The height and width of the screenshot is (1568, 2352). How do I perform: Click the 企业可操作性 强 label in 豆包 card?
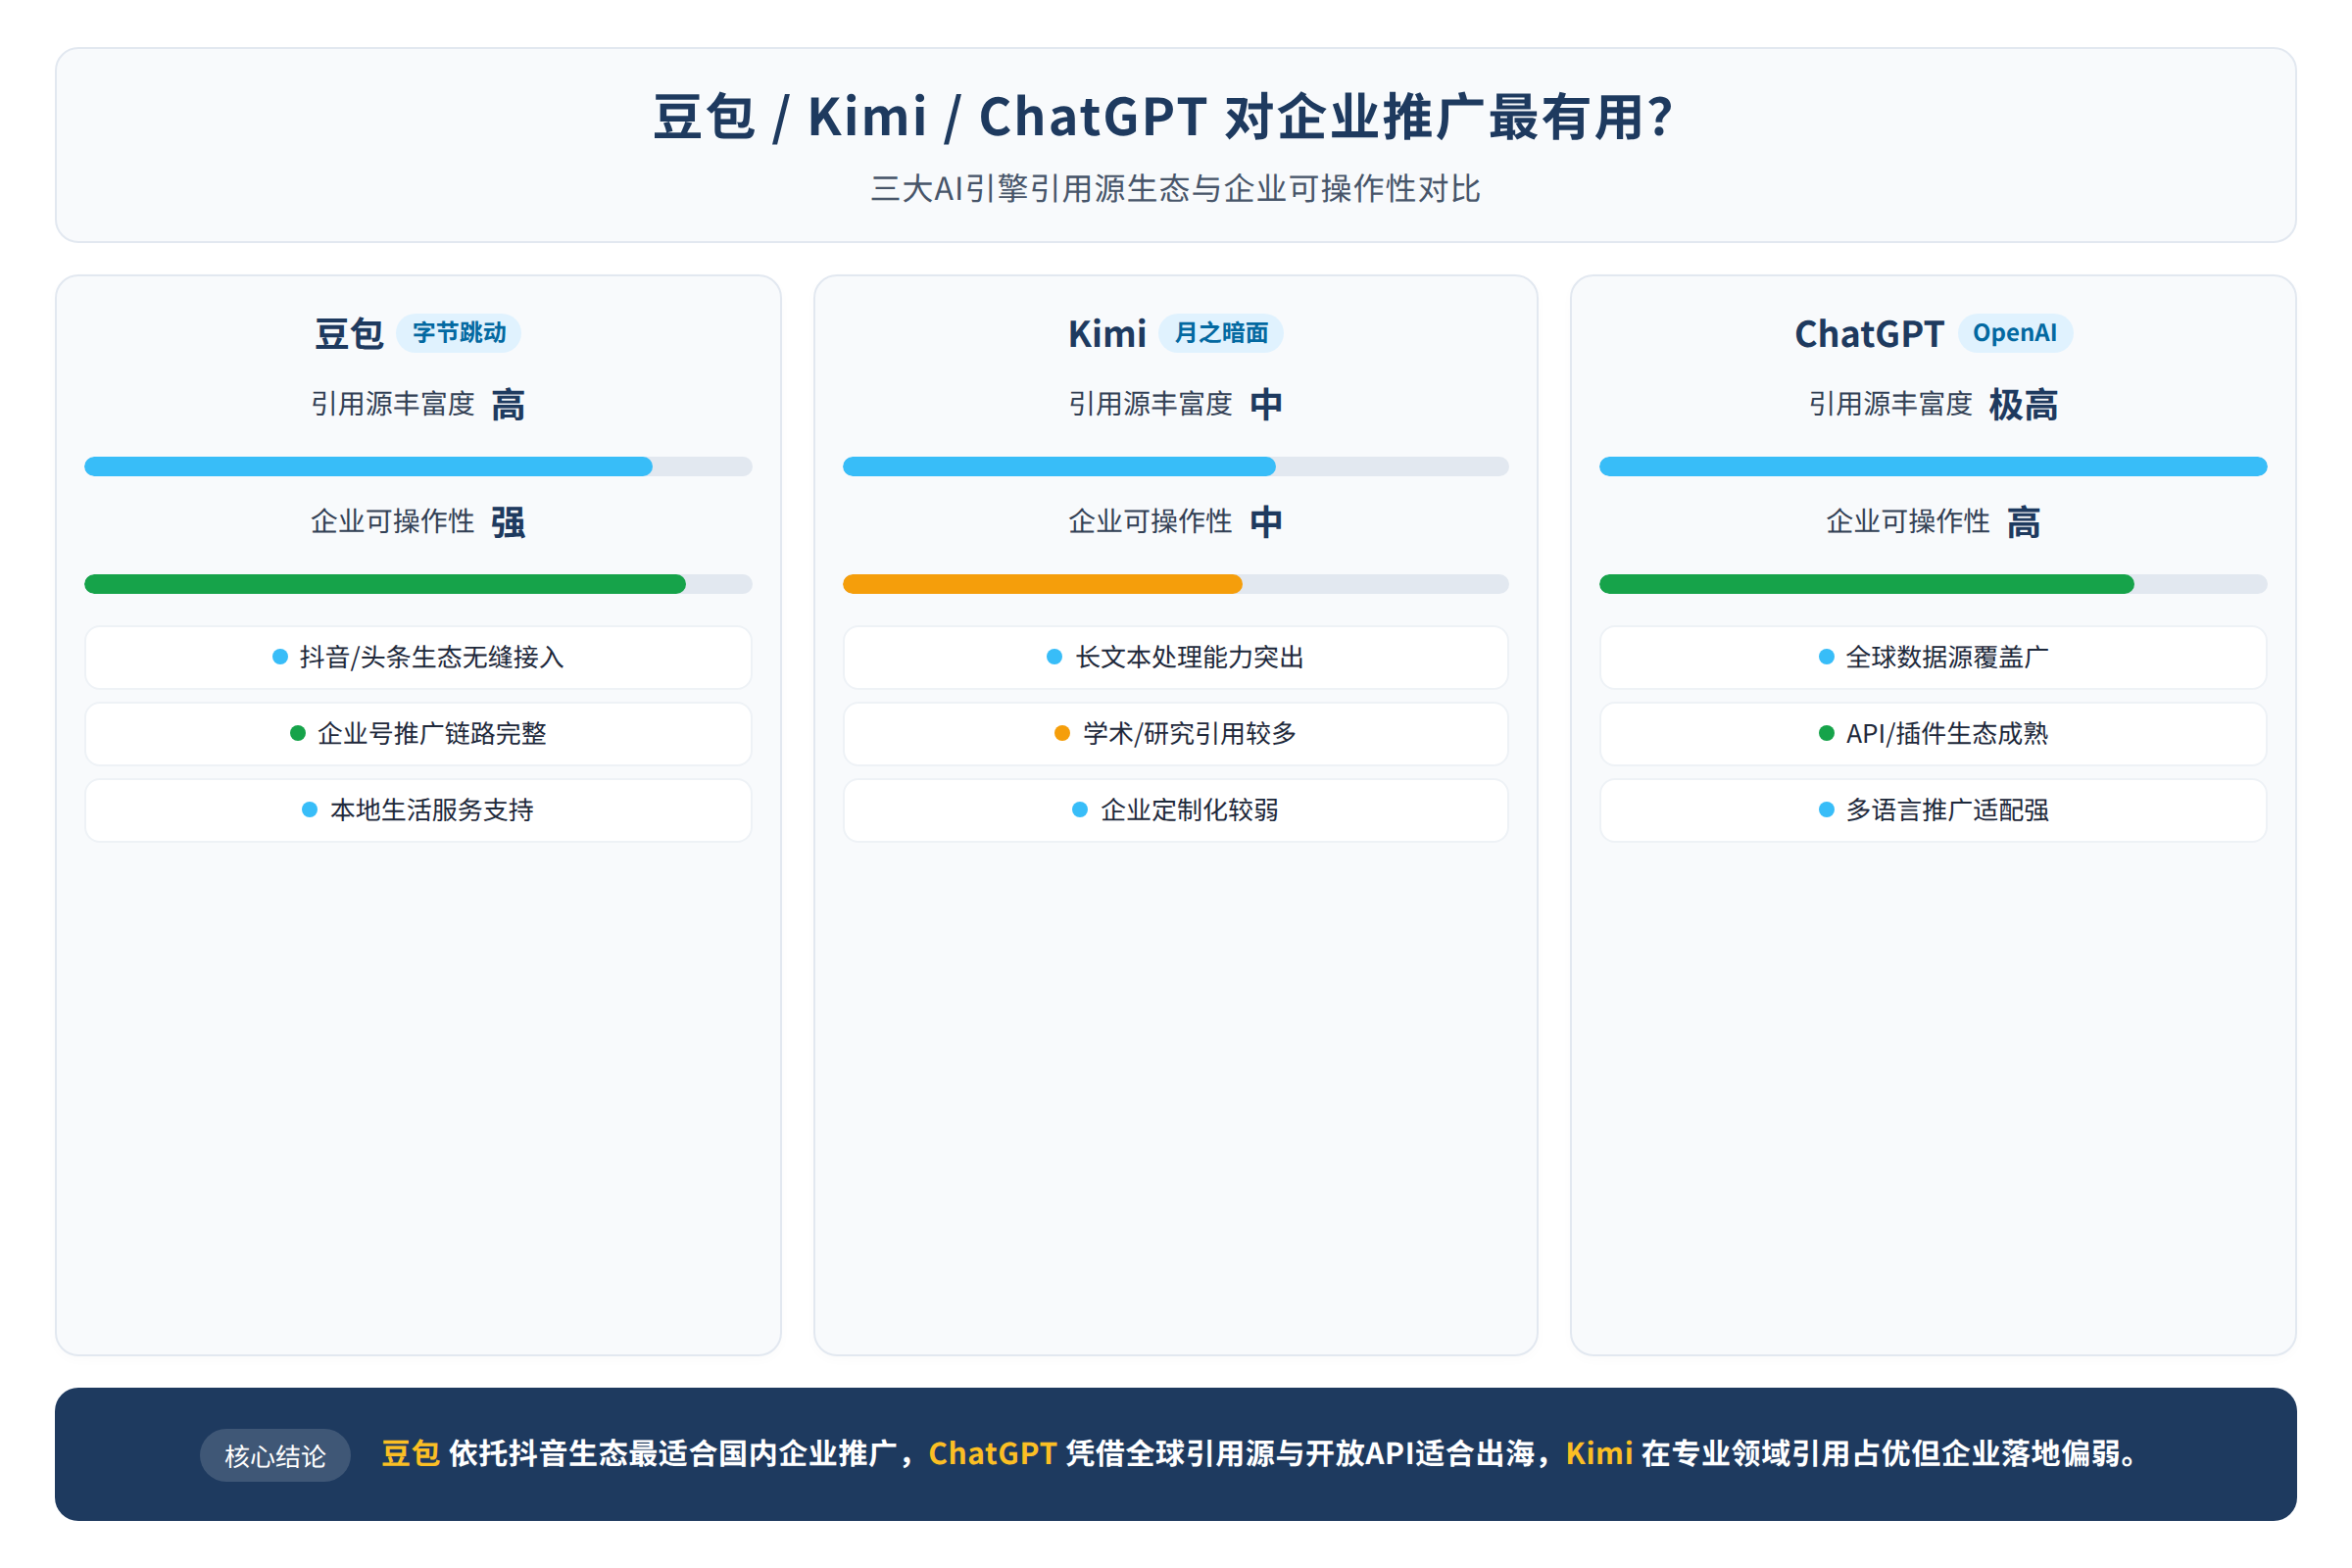(418, 522)
